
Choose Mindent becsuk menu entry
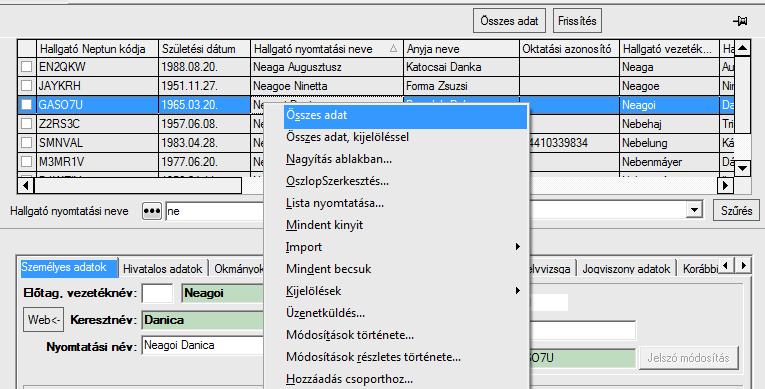(x=405, y=269)
